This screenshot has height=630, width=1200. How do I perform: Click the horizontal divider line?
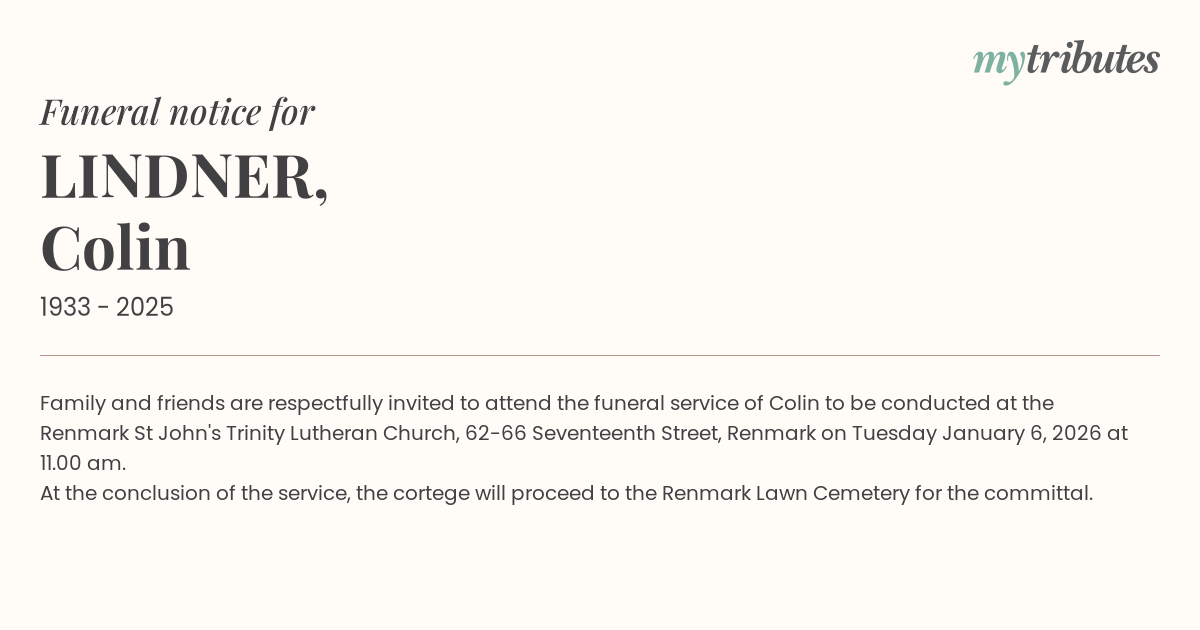click(600, 355)
